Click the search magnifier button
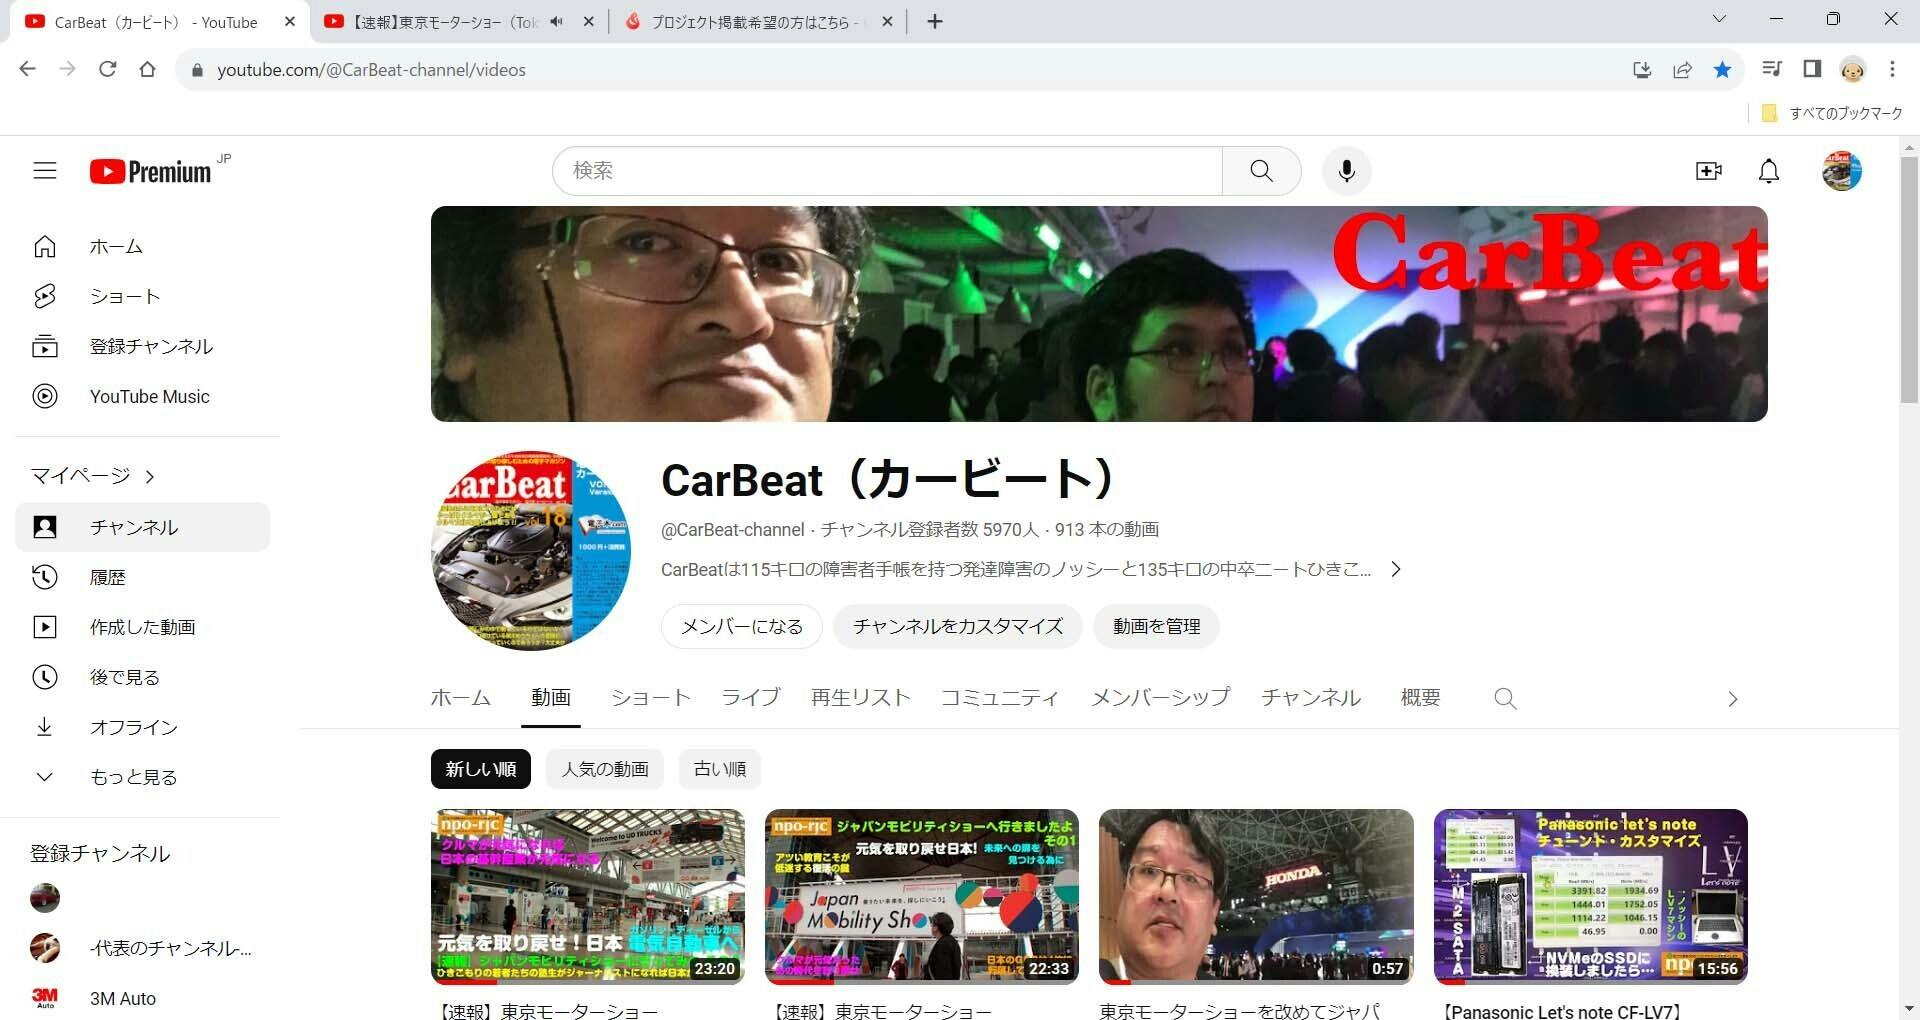The width and height of the screenshot is (1920, 1020). click(1261, 171)
